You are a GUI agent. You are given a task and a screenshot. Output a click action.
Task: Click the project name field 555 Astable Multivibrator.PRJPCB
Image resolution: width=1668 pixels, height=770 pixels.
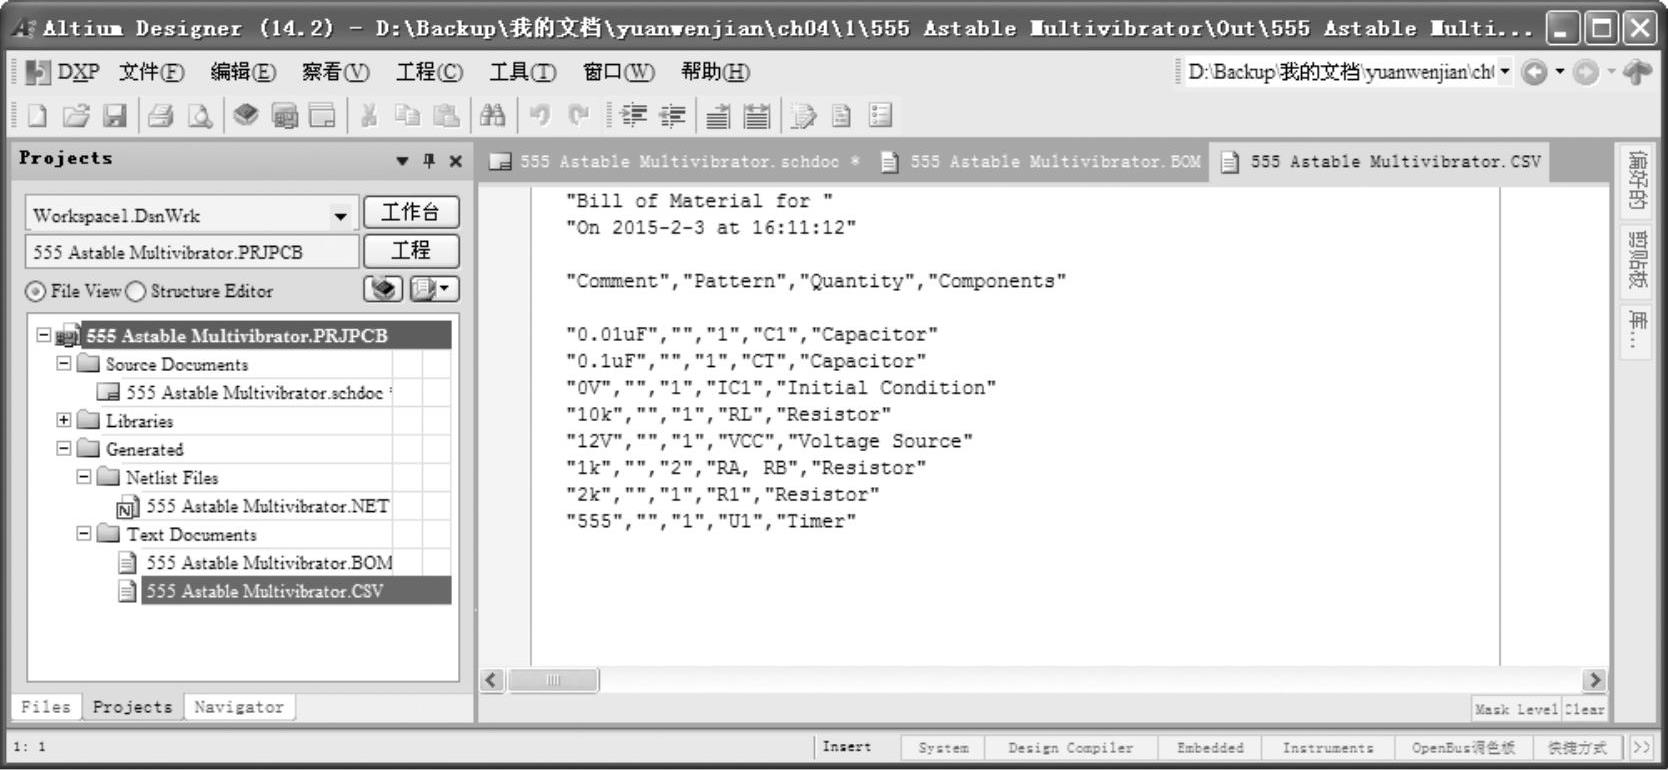coord(191,252)
